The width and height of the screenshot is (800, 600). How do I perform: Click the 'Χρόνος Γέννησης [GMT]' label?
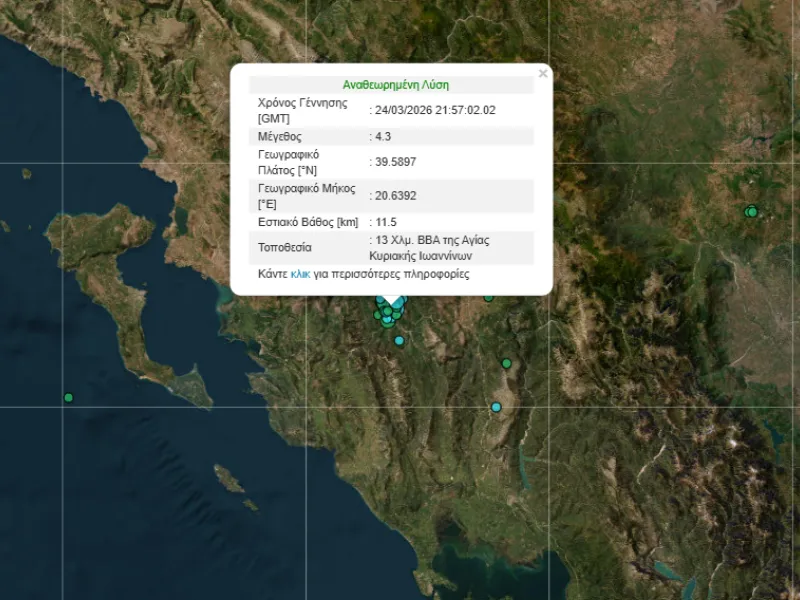[x=302, y=110]
